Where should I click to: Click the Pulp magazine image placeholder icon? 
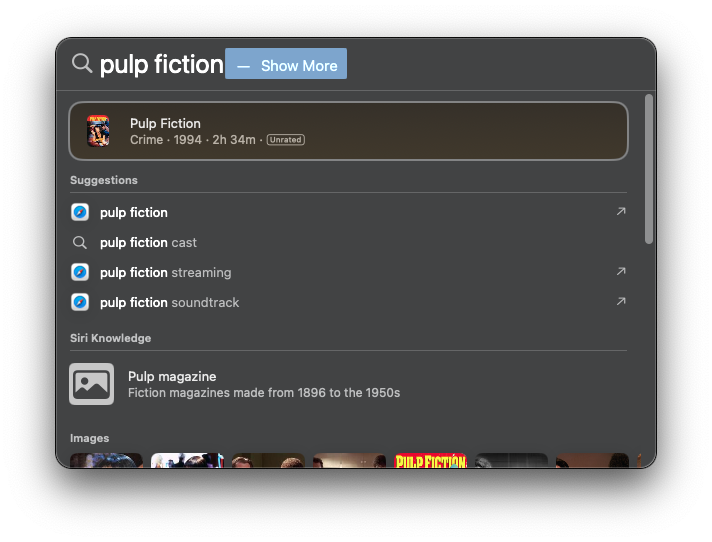click(91, 384)
